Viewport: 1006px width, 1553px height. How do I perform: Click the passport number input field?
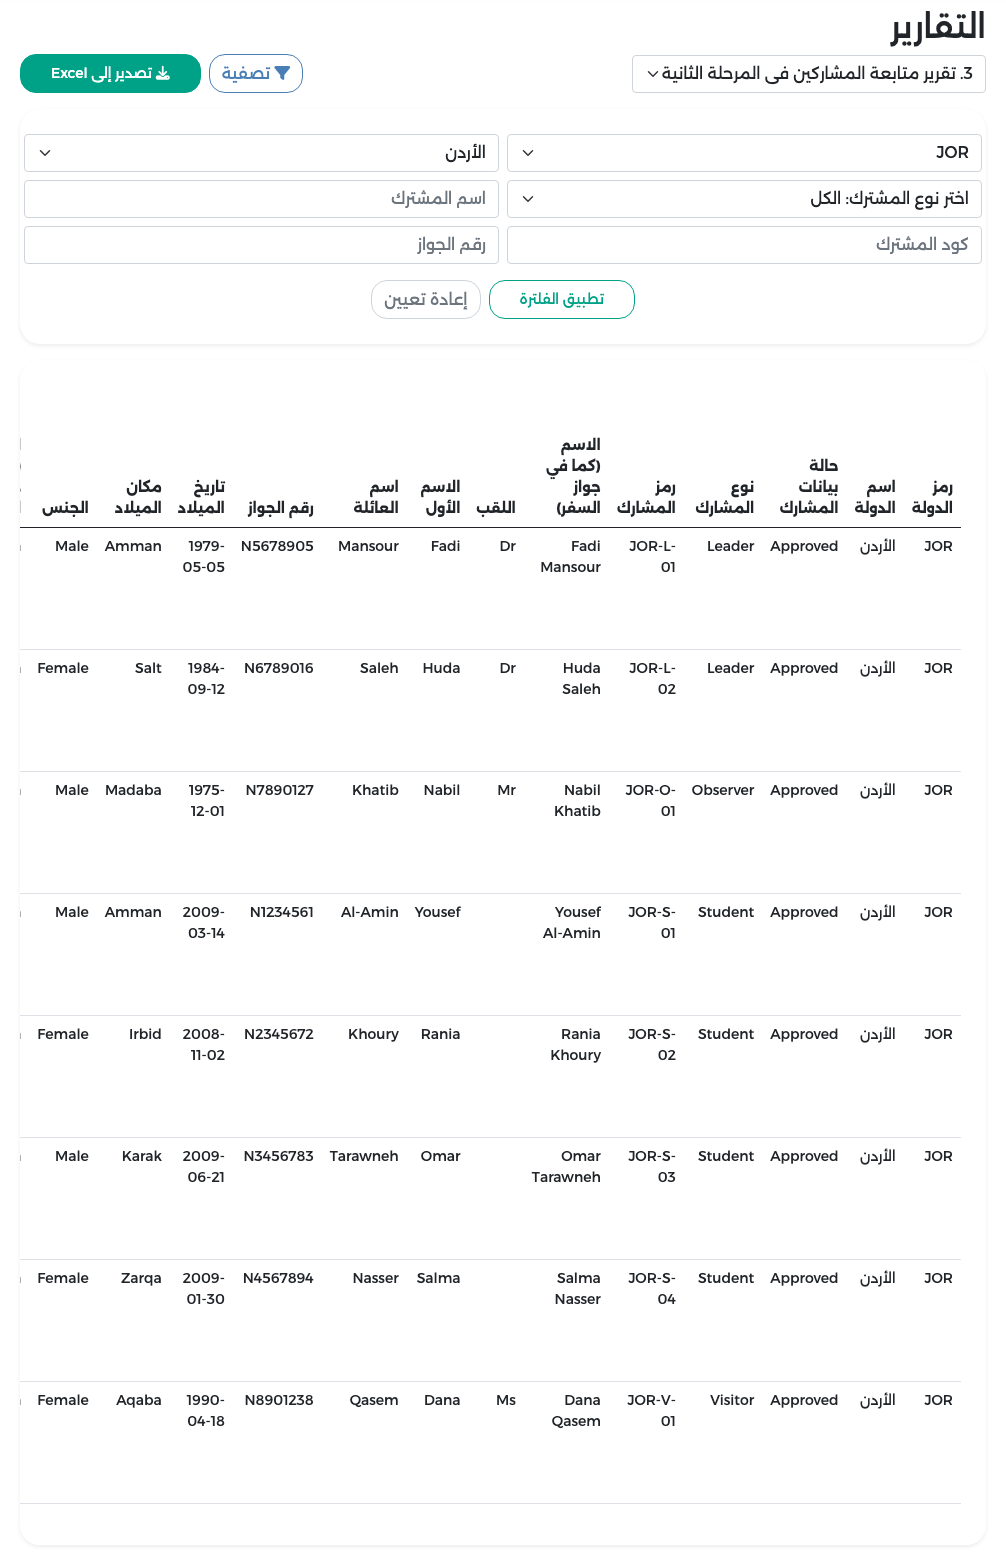(261, 245)
